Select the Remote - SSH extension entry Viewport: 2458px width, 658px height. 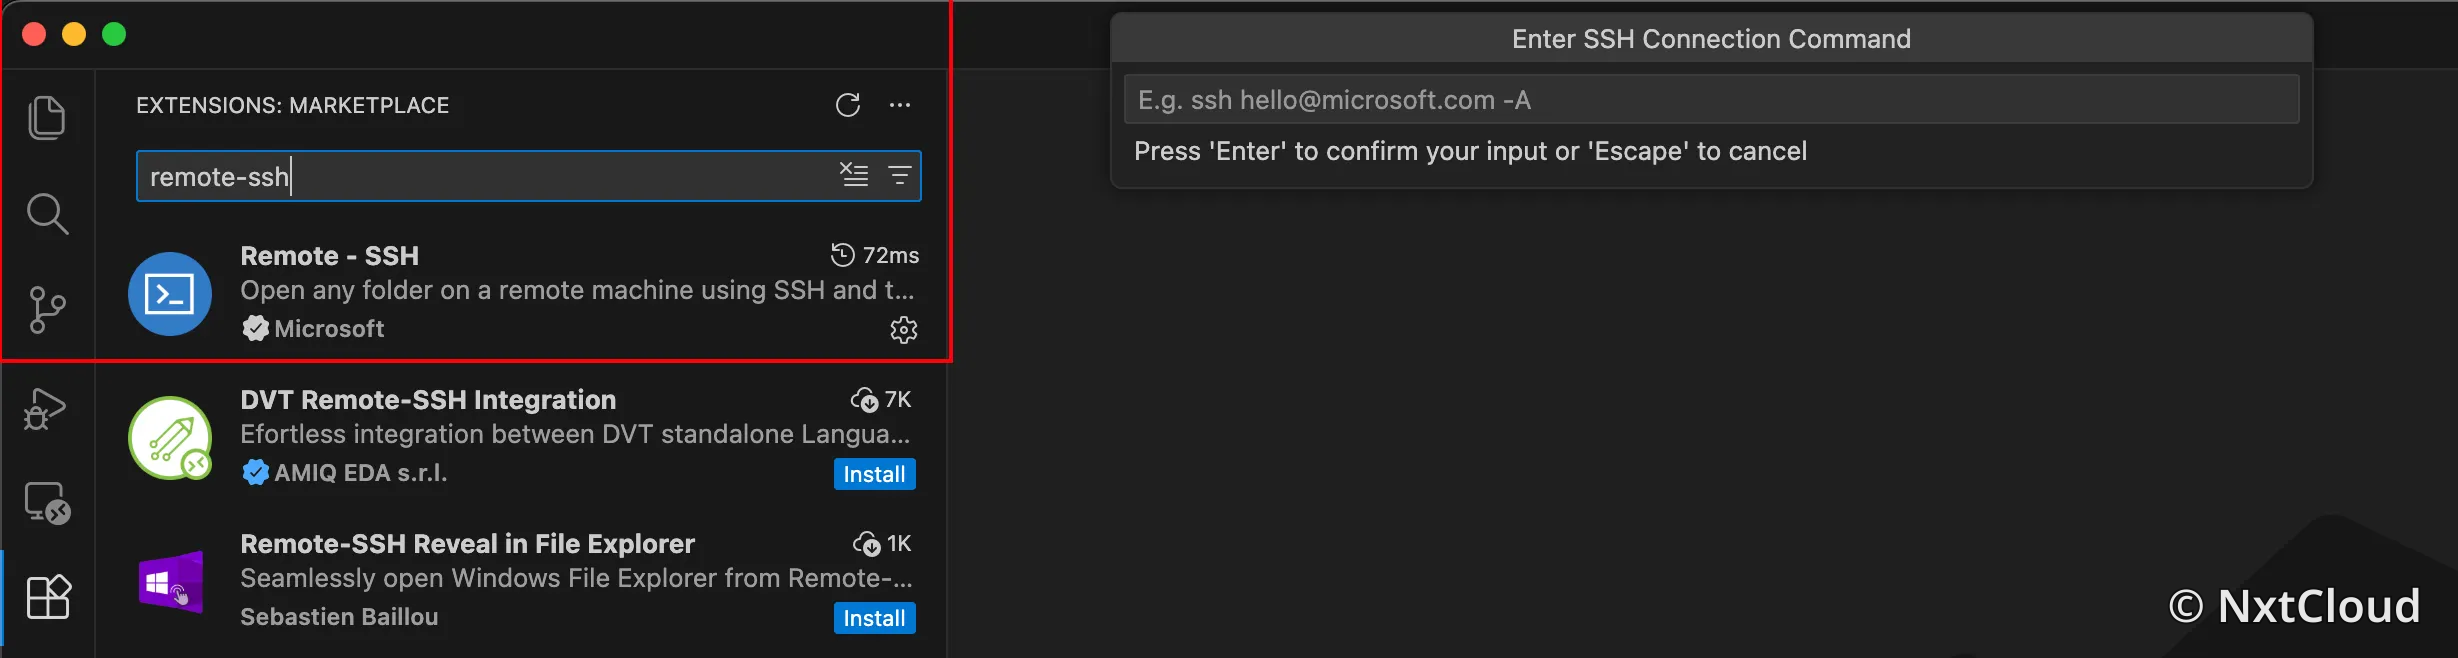tap(522, 292)
